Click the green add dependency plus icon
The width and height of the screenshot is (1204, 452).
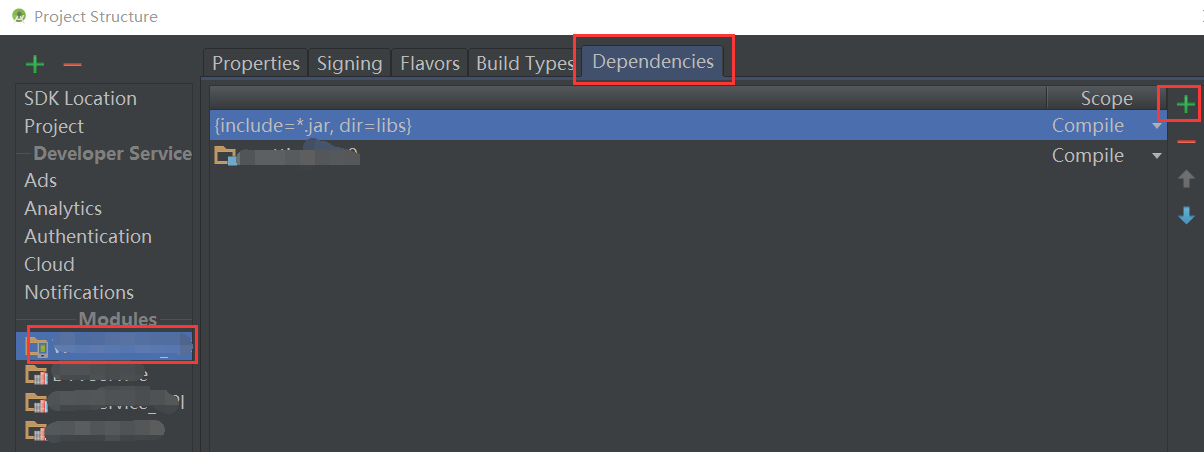tap(1186, 104)
